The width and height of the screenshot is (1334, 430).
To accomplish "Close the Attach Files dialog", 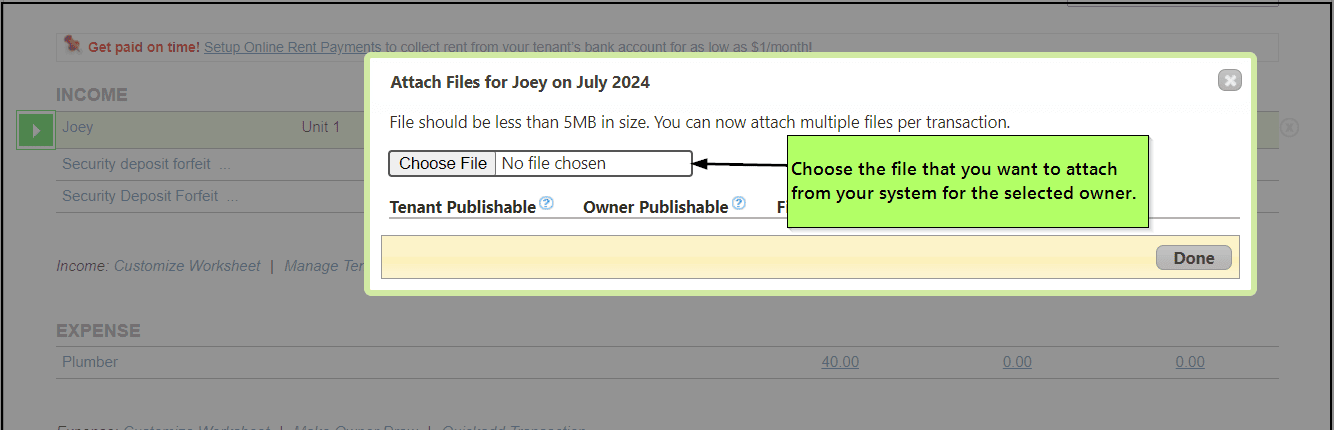I will [1229, 81].
